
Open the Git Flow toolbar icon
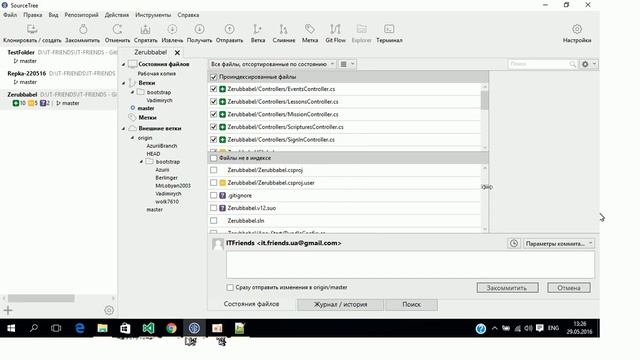(336, 29)
